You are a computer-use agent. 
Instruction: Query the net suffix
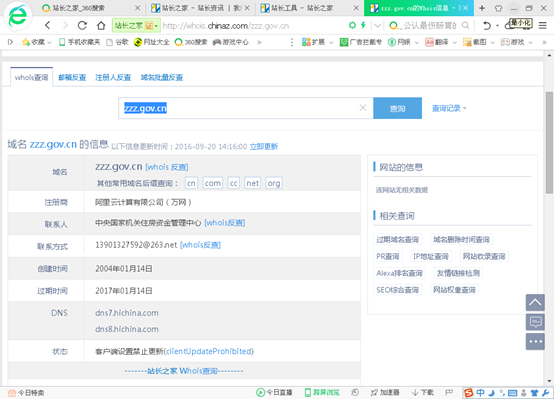(x=253, y=183)
